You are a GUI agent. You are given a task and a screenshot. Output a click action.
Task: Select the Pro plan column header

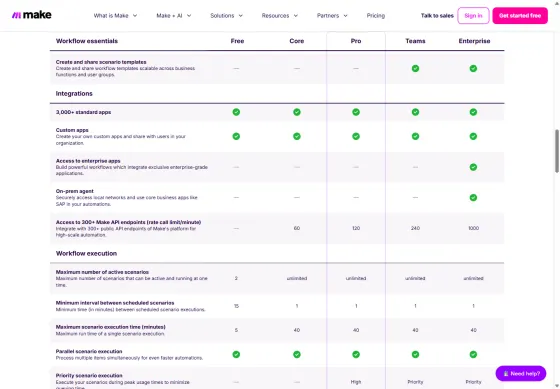point(356,41)
